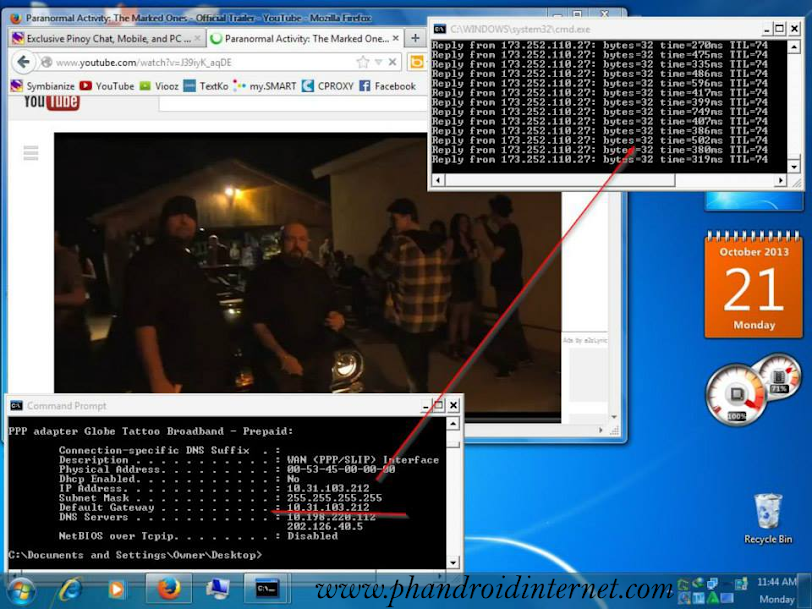Image resolution: width=812 pixels, height=609 pixels.
Task: Close the Command Prompt window
Action: click(x=453, y=405)
